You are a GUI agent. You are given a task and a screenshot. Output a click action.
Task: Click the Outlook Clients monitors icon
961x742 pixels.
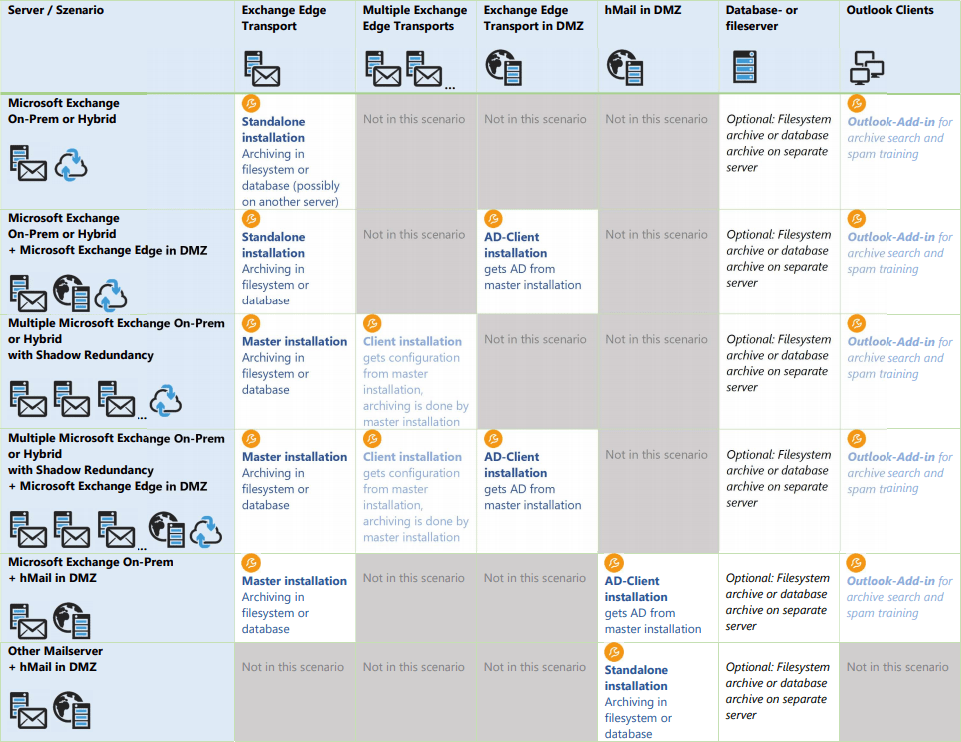point(866,68)
